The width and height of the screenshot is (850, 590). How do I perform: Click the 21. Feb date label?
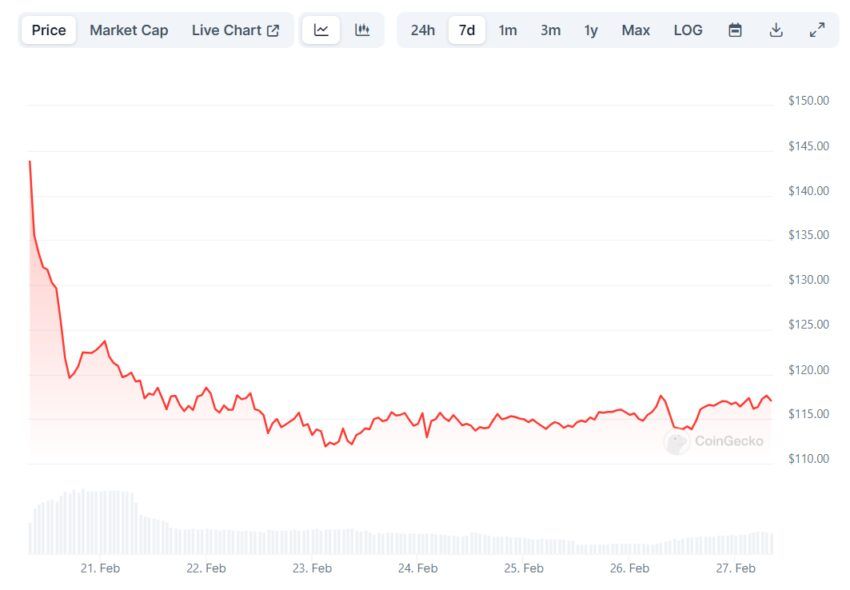pyautogui.click(x=101, y=568)
